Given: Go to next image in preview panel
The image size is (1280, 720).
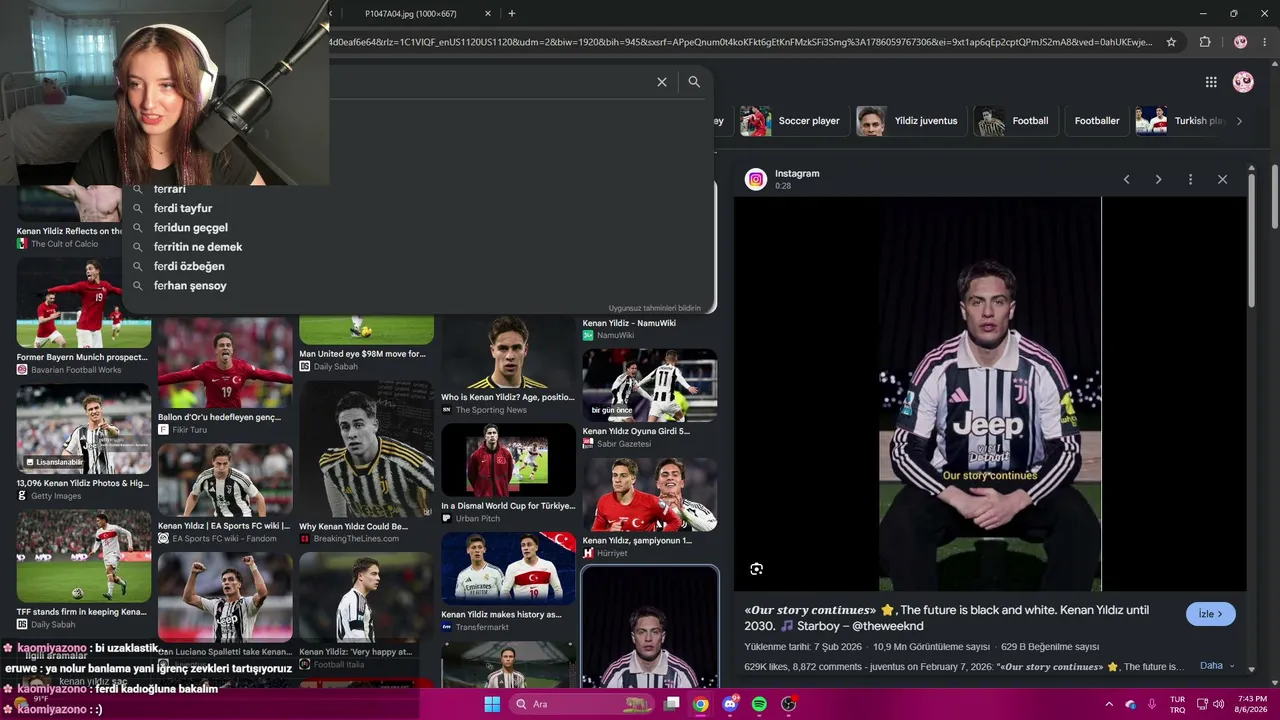Looking at the screenshot, I should tap(1158, 179).
